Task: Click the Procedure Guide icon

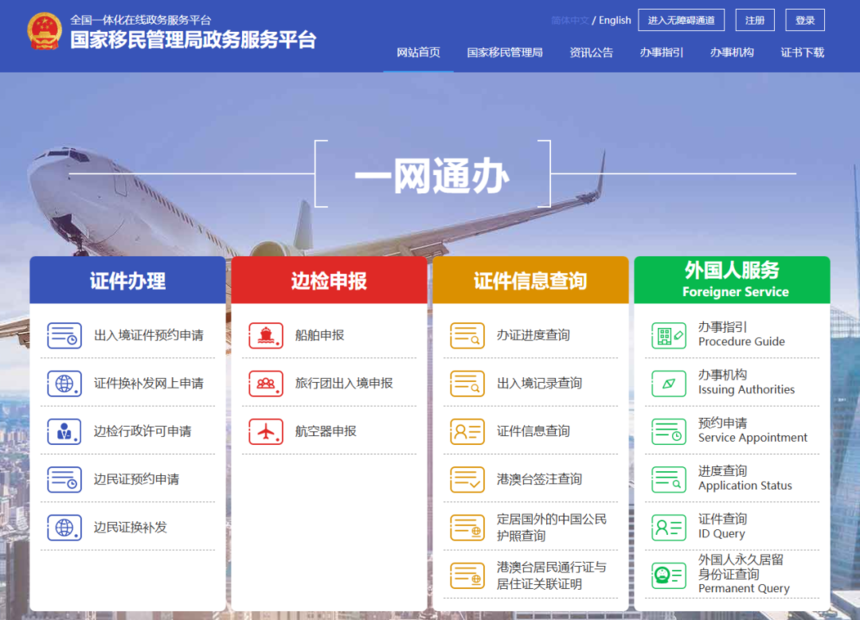Action: pyautogui.click(x=669, y=335)
